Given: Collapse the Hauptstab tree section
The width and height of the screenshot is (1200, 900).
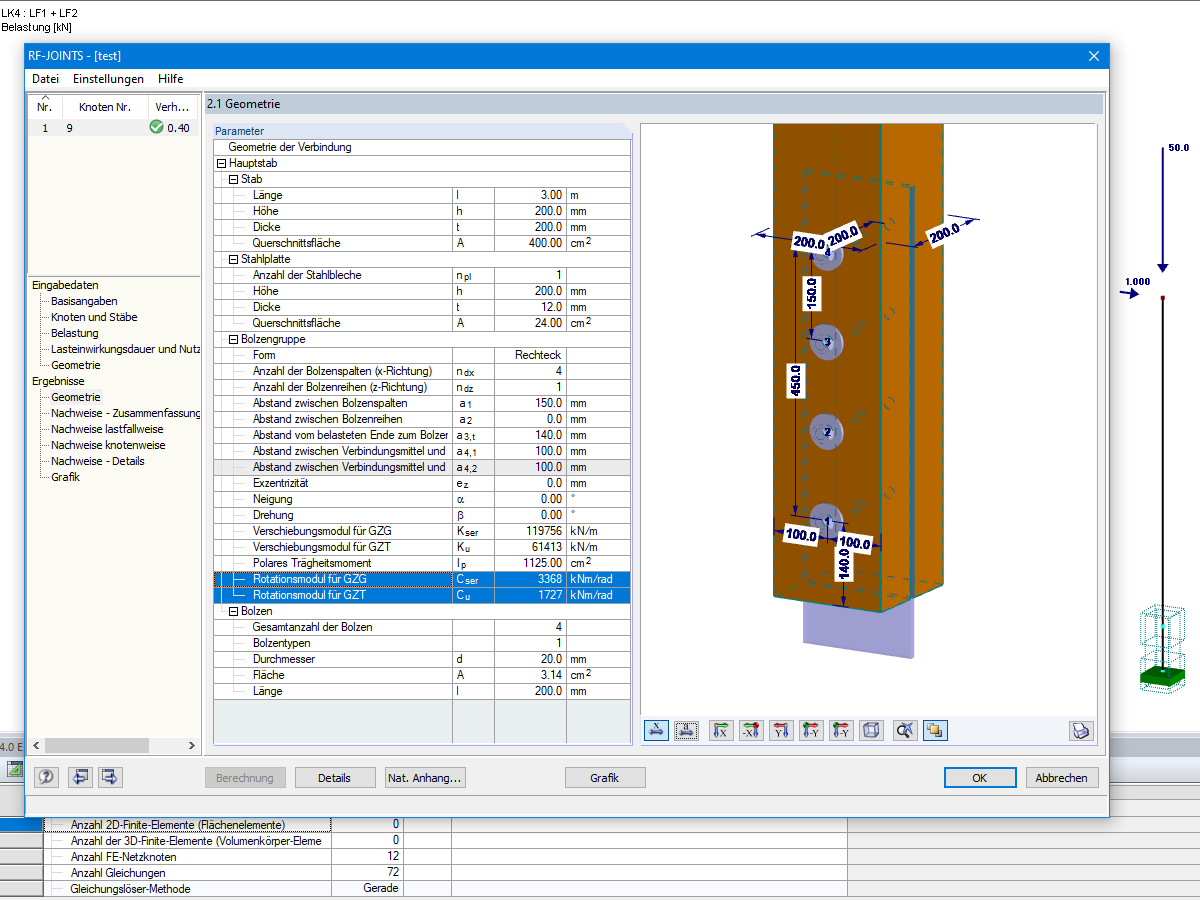Looking at the screenshot, I should point(221,163).
